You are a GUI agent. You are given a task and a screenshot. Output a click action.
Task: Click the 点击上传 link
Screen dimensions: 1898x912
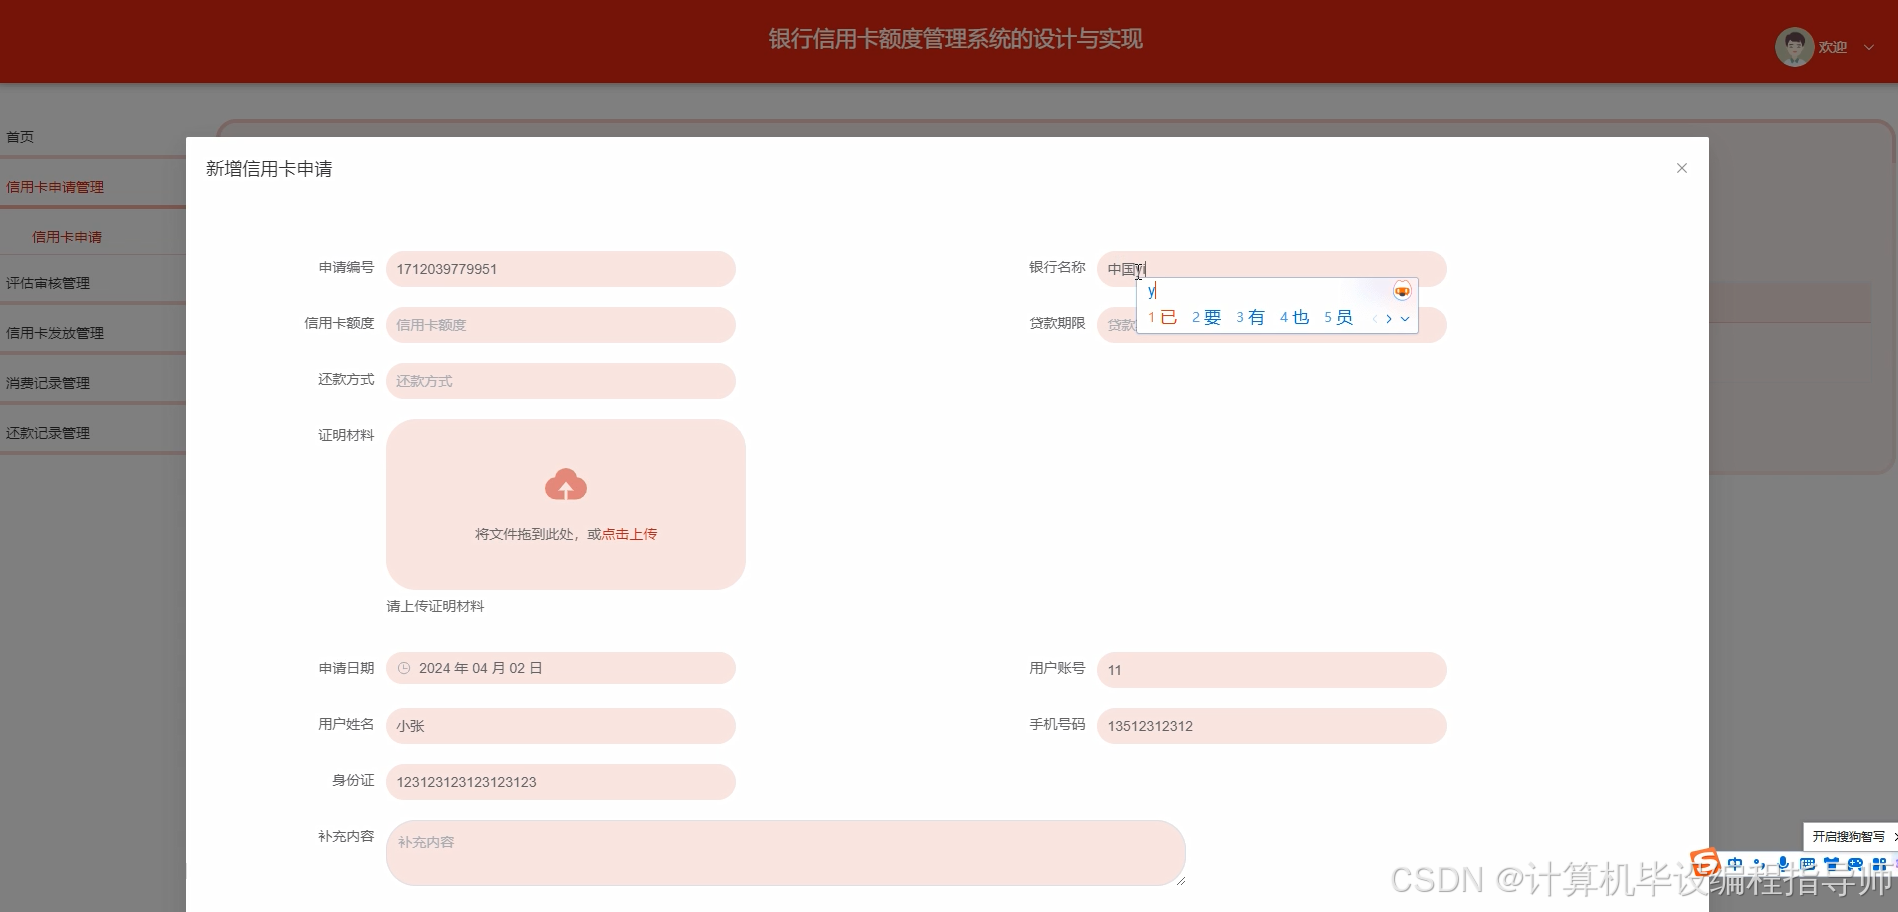point(629,534)
